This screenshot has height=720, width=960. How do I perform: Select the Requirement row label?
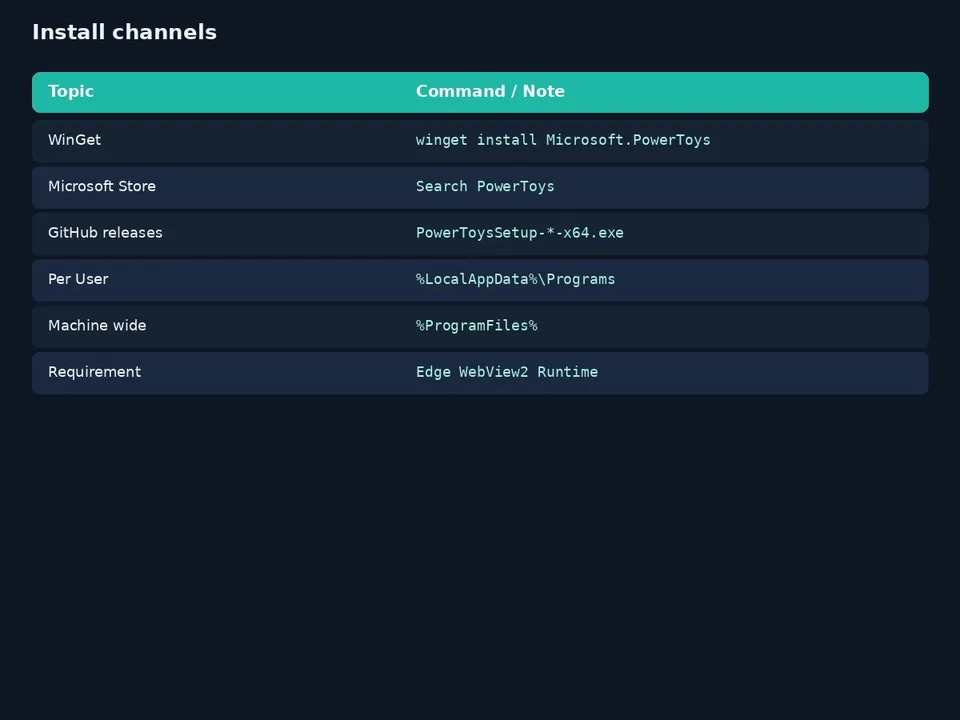(94, 372)
